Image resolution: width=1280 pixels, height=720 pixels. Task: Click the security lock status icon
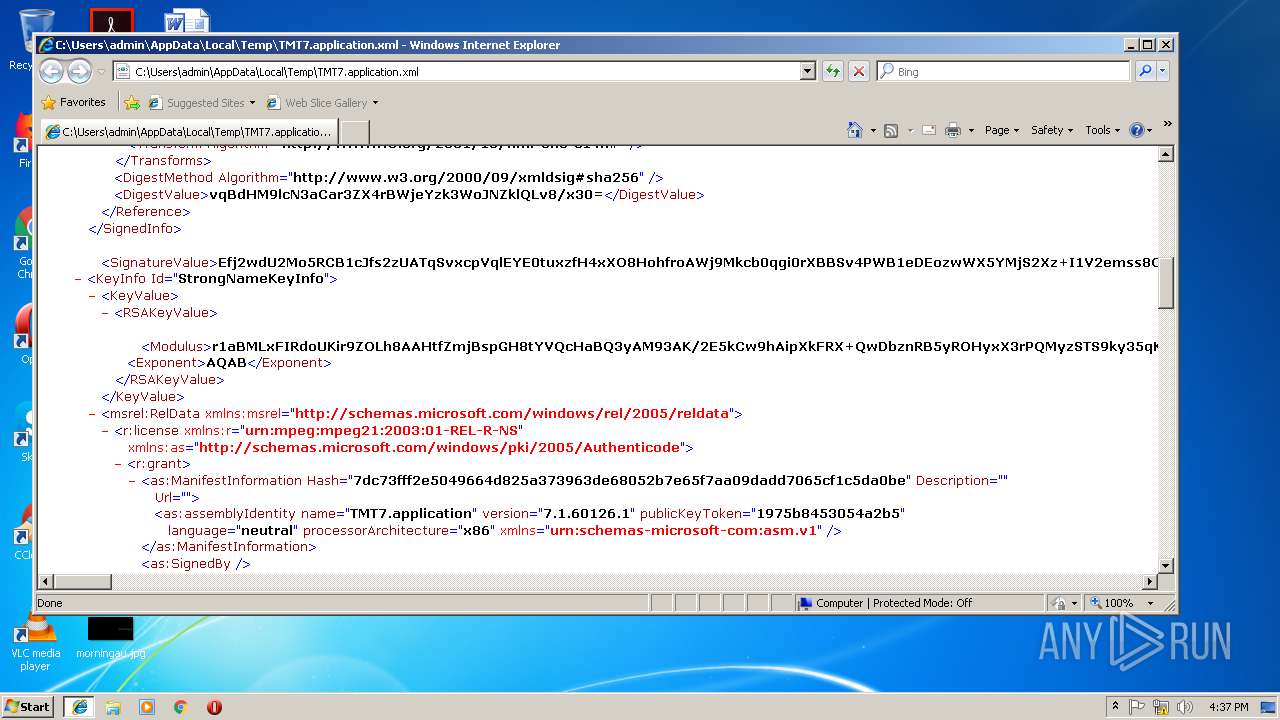pyautogui.click(x=1059, y=603)
